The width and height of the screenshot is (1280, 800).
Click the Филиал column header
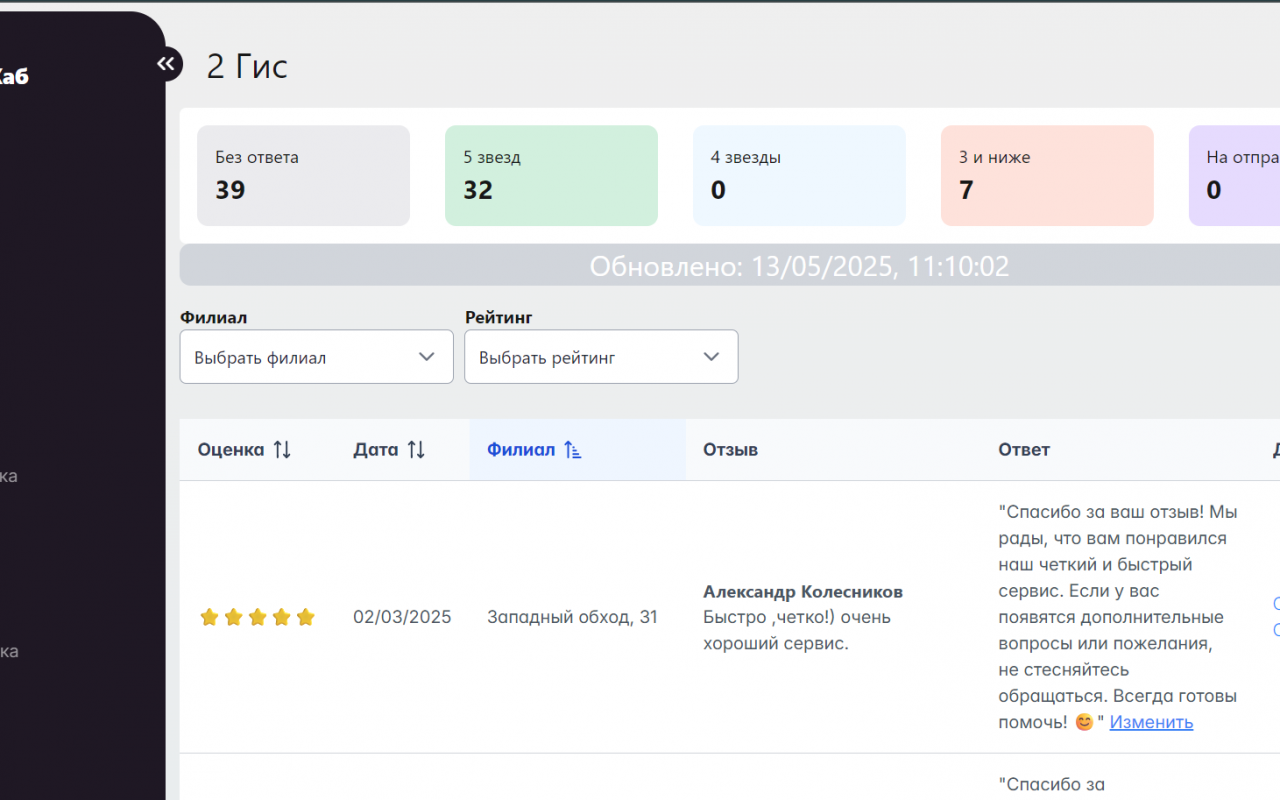coord(577,450)
